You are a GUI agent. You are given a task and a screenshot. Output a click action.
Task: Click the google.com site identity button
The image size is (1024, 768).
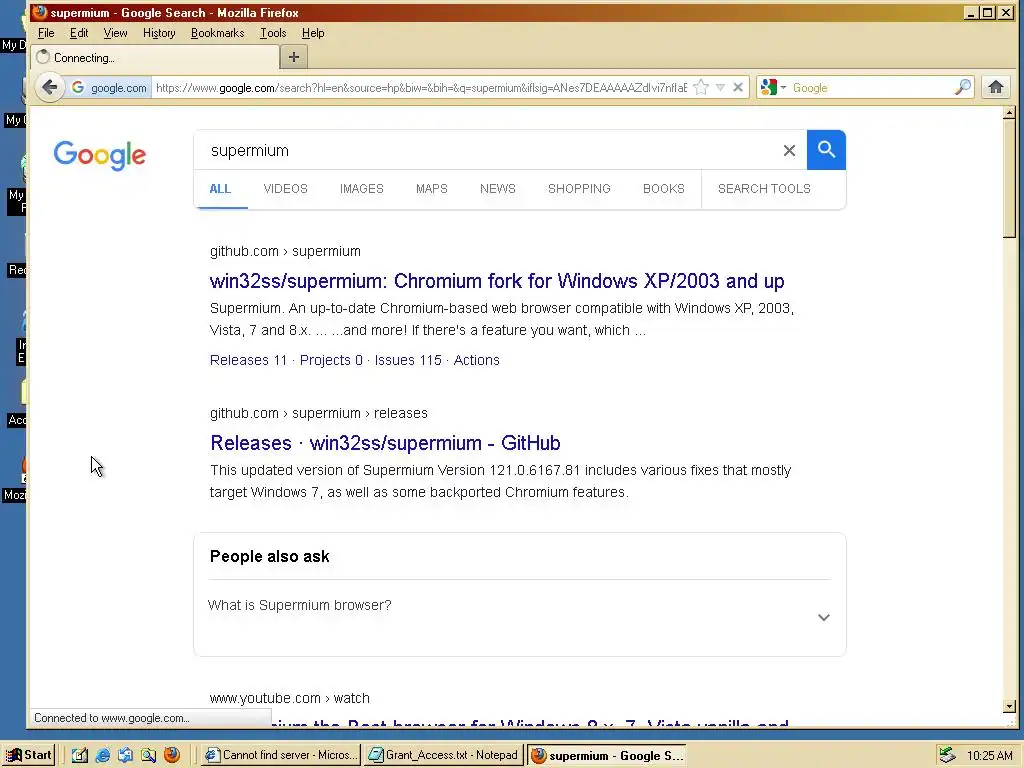(109, 88)
